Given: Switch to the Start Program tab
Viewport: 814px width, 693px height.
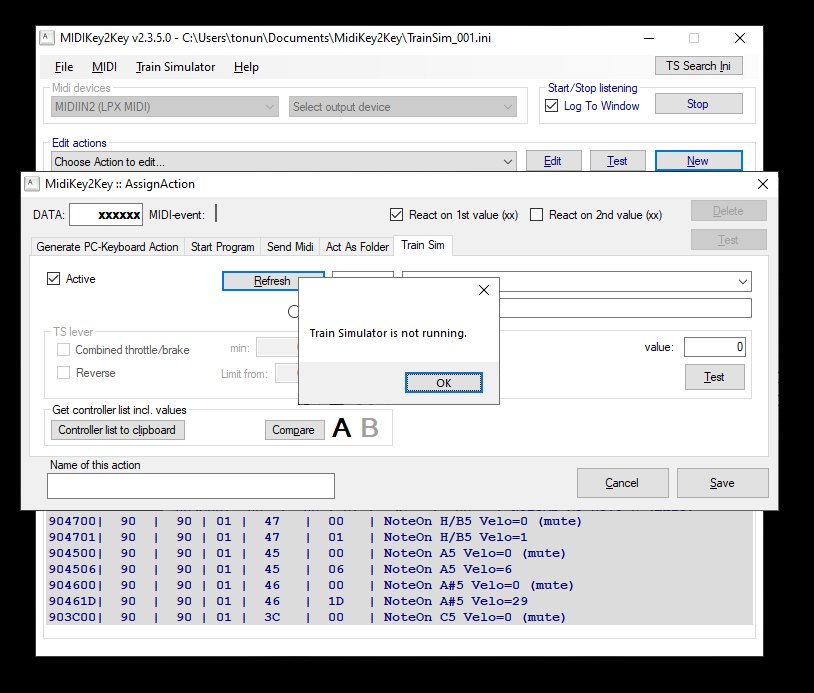Looking at the screenshot, I should pyautogui.click(x=222, y=247).
